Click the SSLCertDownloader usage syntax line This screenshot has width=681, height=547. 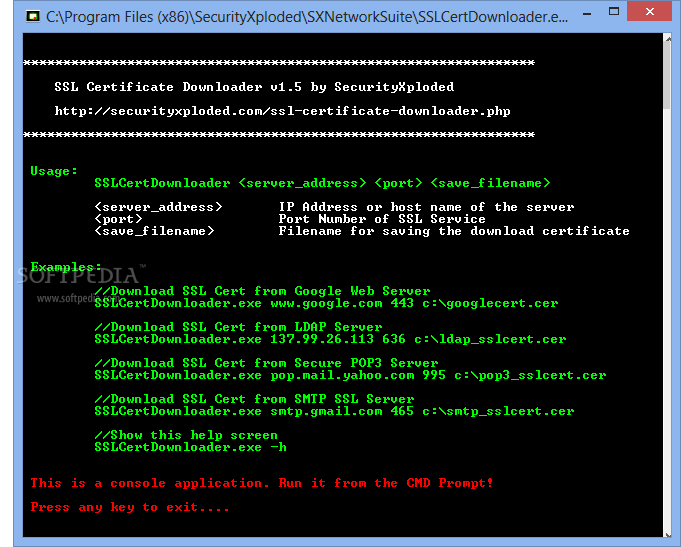coord(322,183)
